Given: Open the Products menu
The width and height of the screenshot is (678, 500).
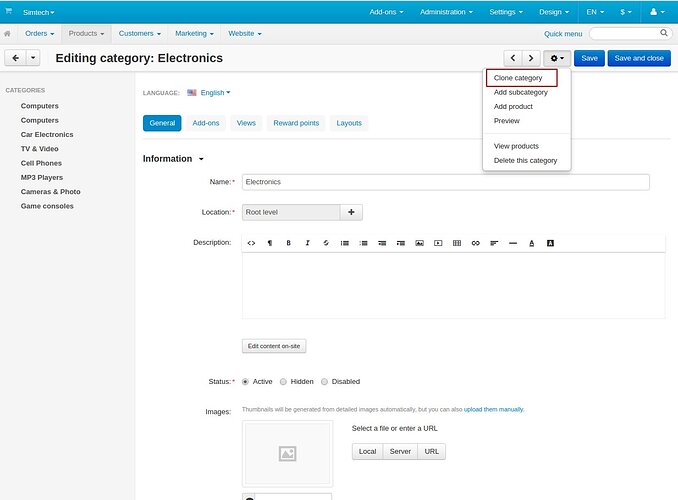Looking at the screenshot, I should 86,33.
